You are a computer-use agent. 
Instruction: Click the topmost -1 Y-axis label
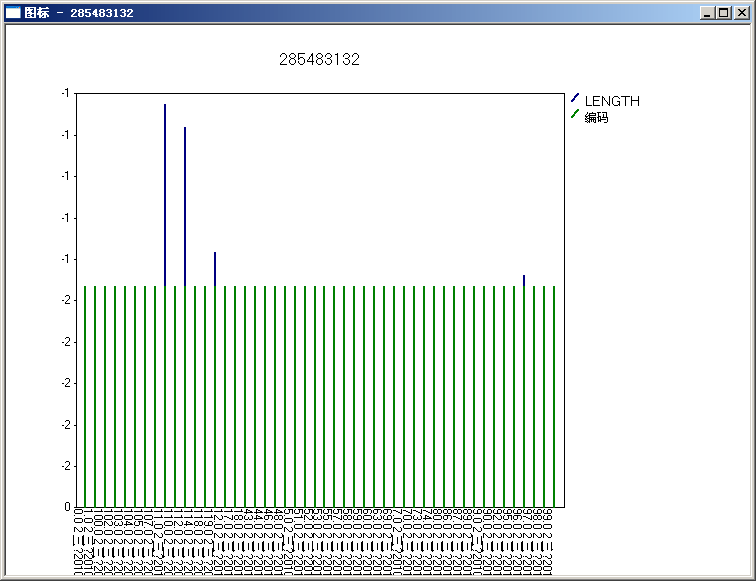click(x=65, y=93)
